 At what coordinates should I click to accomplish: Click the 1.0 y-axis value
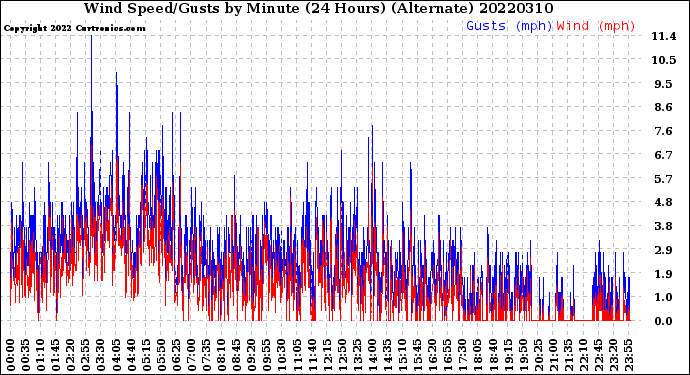tap(664, 298)
